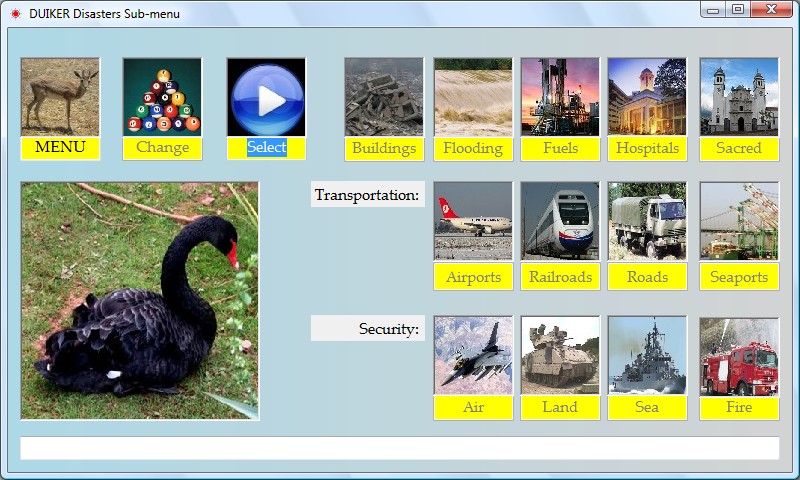Pick the Fire truck image
Image resolution: width=800 pixels, height=480 pixels.
(x=739, y=357)
